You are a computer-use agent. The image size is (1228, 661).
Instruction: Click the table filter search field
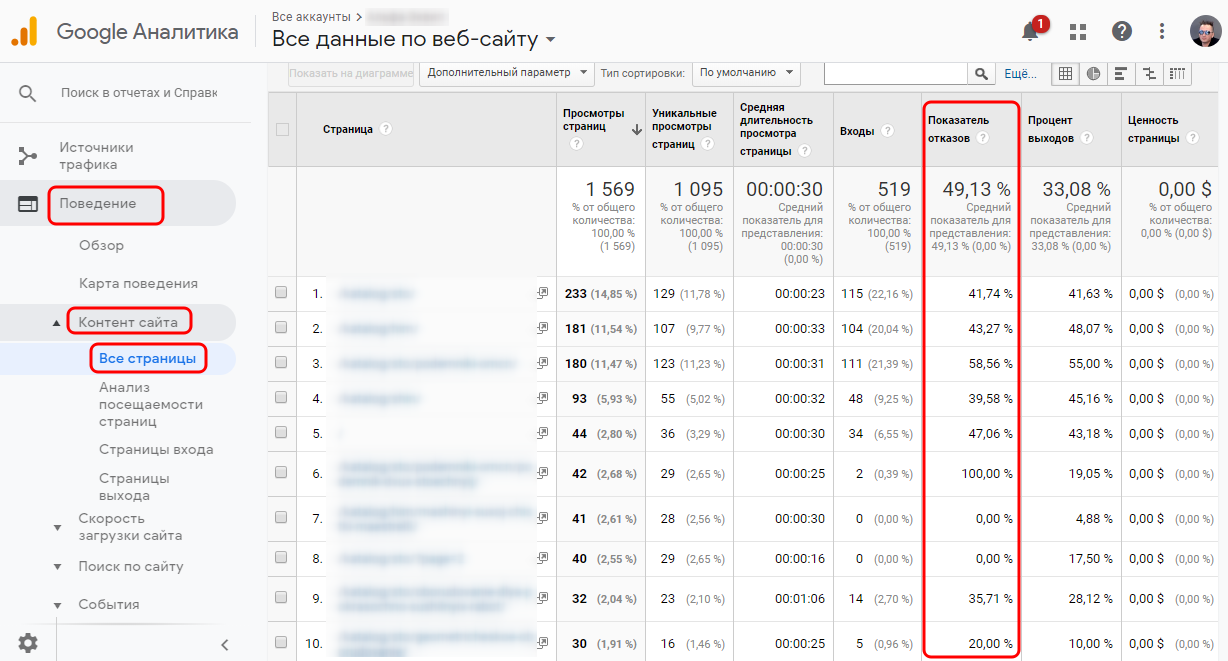tap(895, 73)
